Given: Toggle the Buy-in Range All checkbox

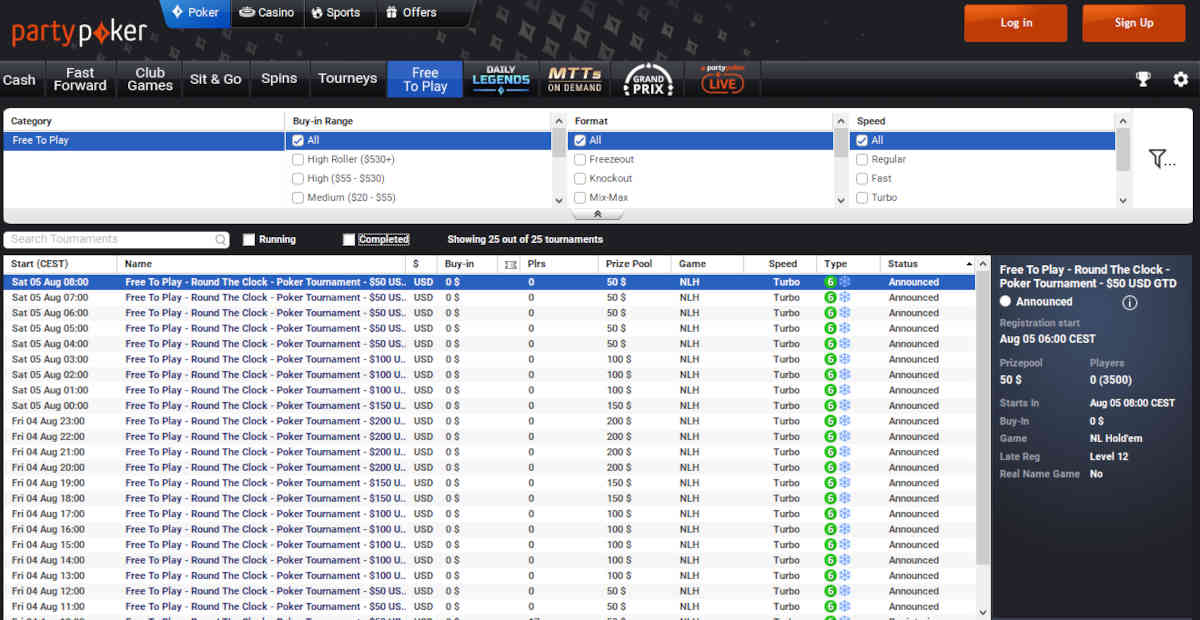Looking at the screenshot, I should 298,140.
